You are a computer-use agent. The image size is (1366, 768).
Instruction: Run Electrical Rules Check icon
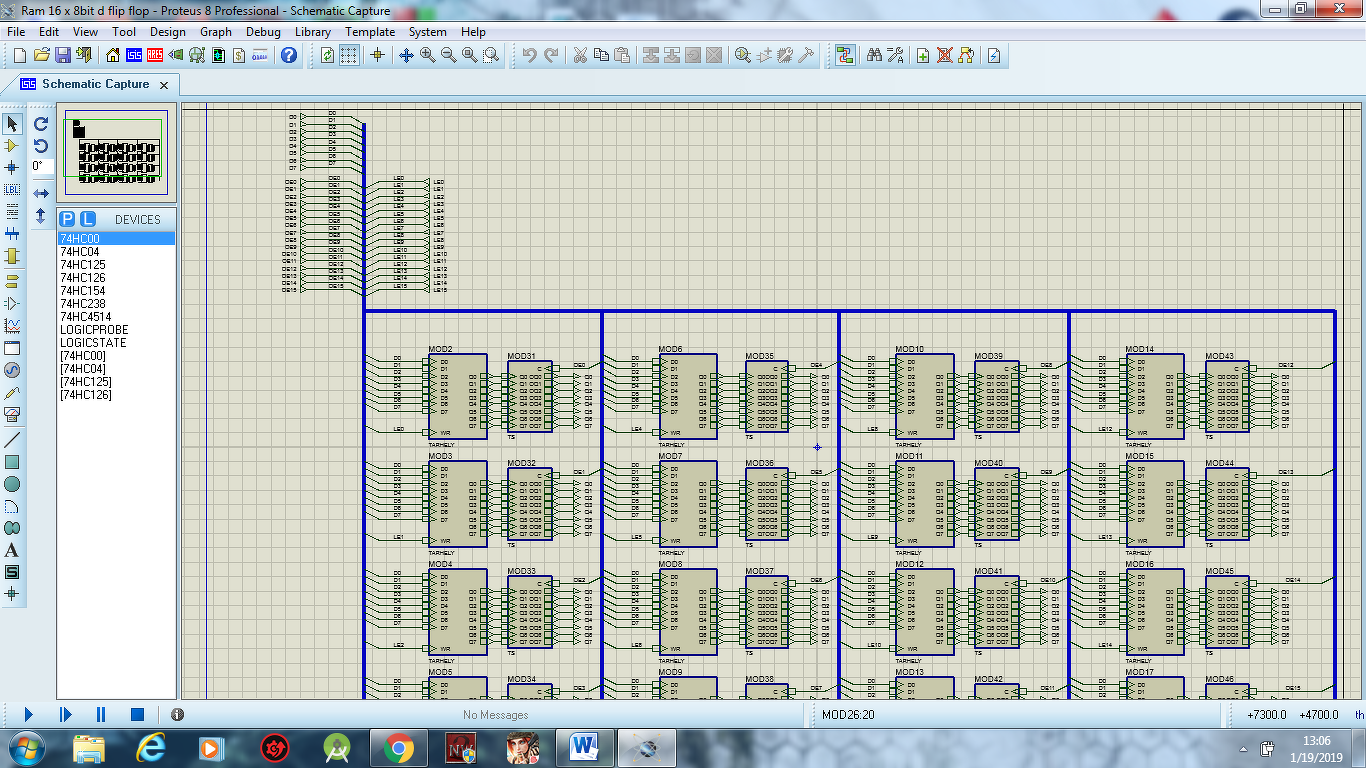click(994, 55)
